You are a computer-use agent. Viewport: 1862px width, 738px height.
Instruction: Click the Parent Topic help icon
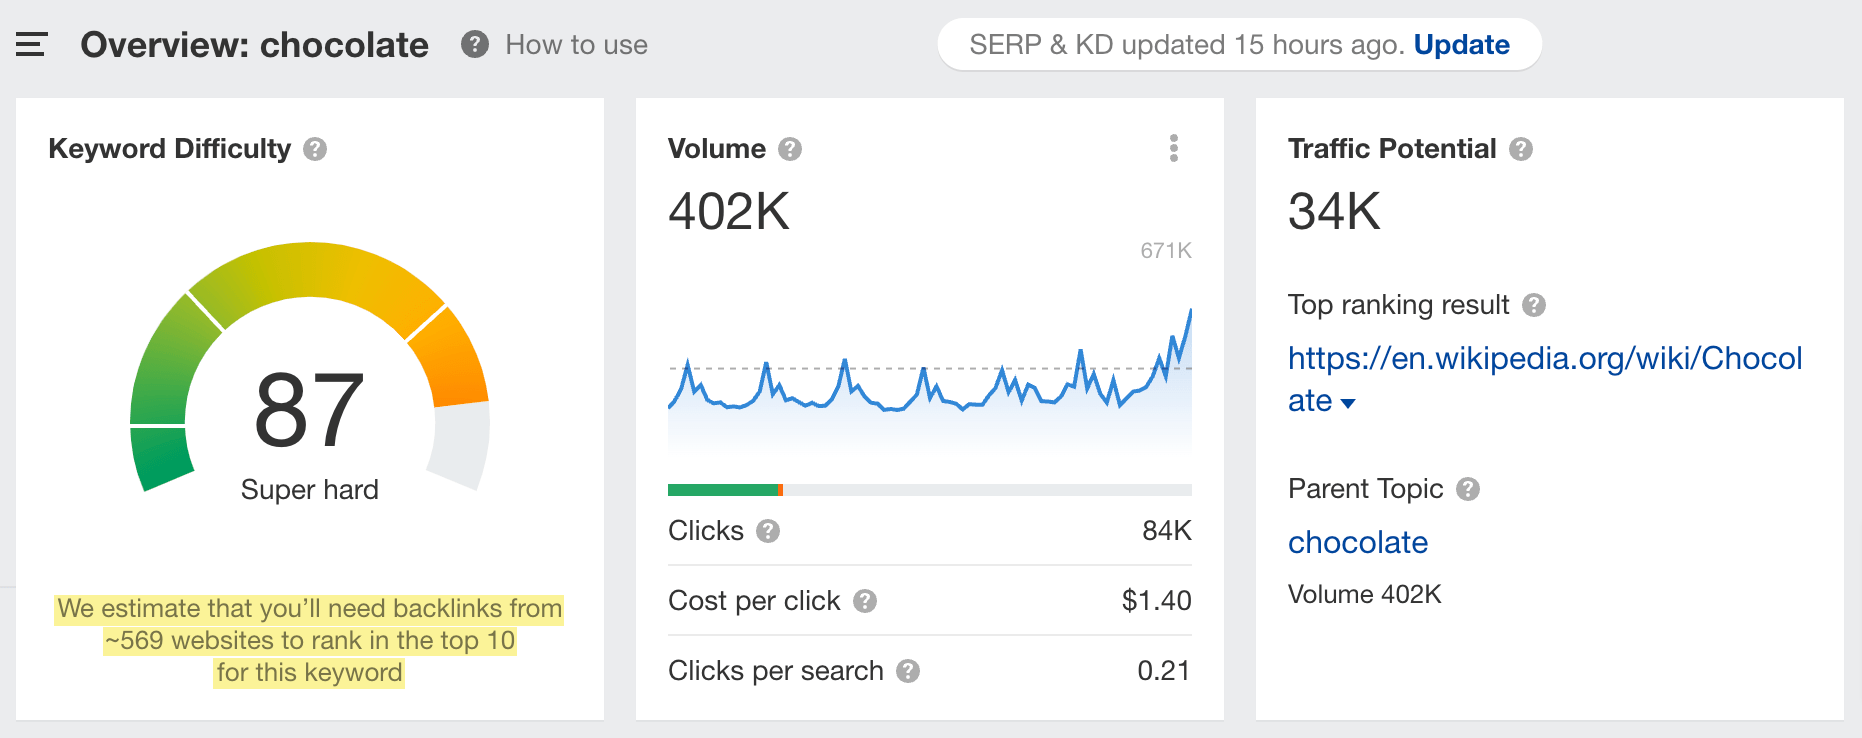[1468, 489]
